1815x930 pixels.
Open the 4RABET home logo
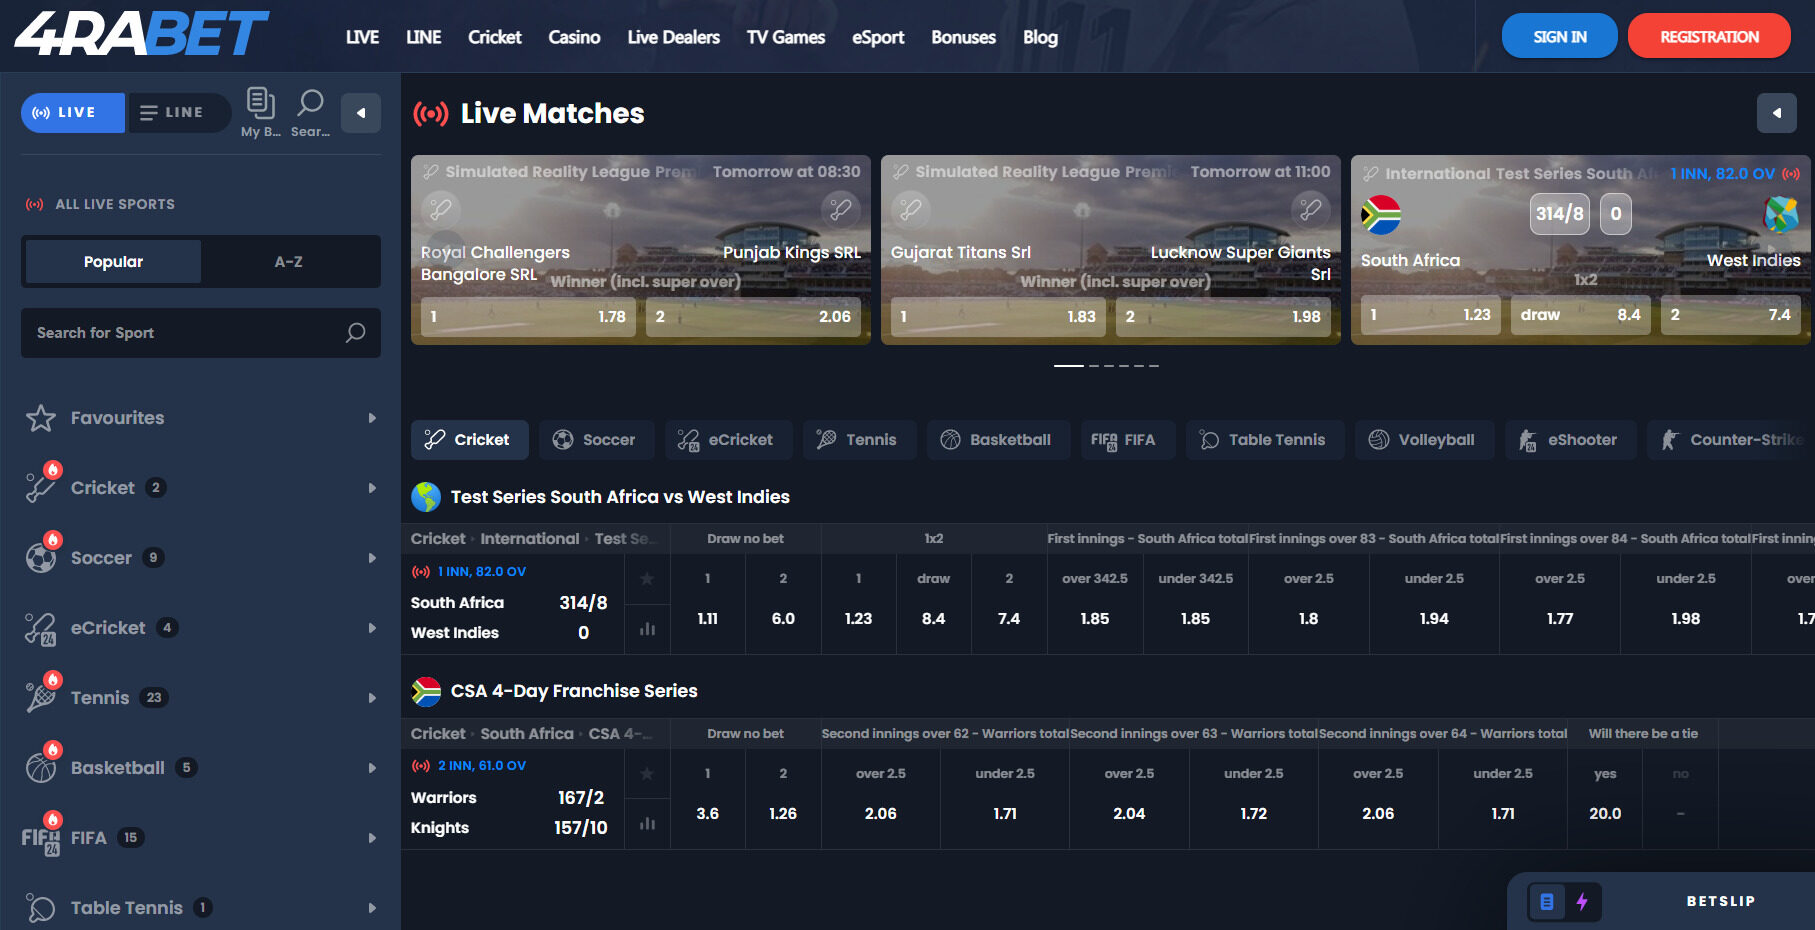142,33
